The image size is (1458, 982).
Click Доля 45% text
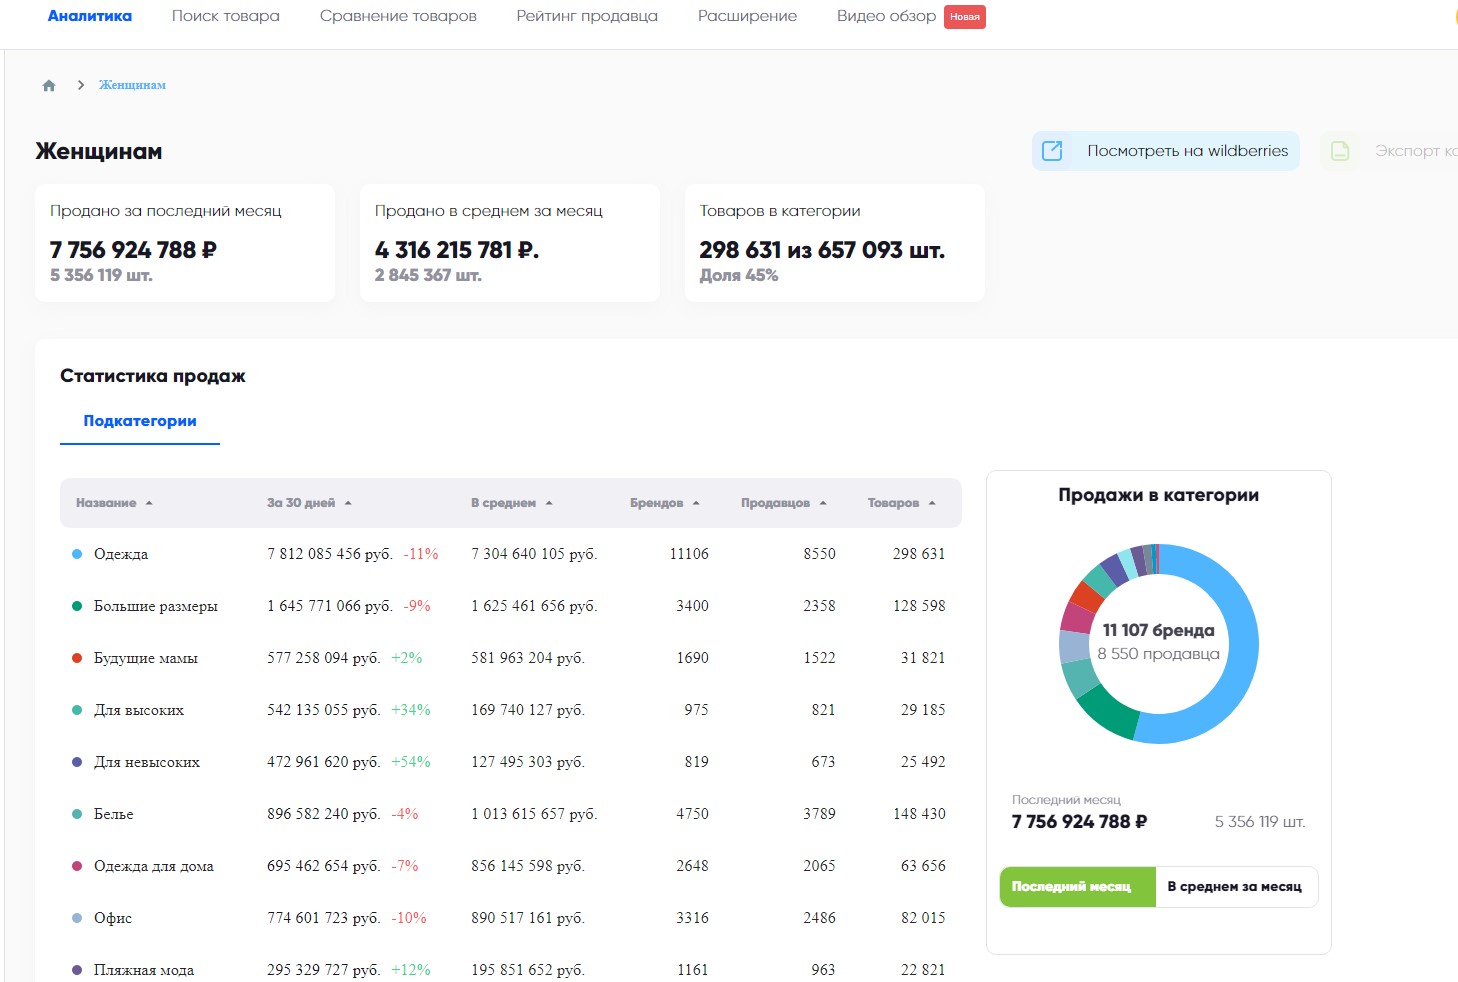(x=739, y=275)
